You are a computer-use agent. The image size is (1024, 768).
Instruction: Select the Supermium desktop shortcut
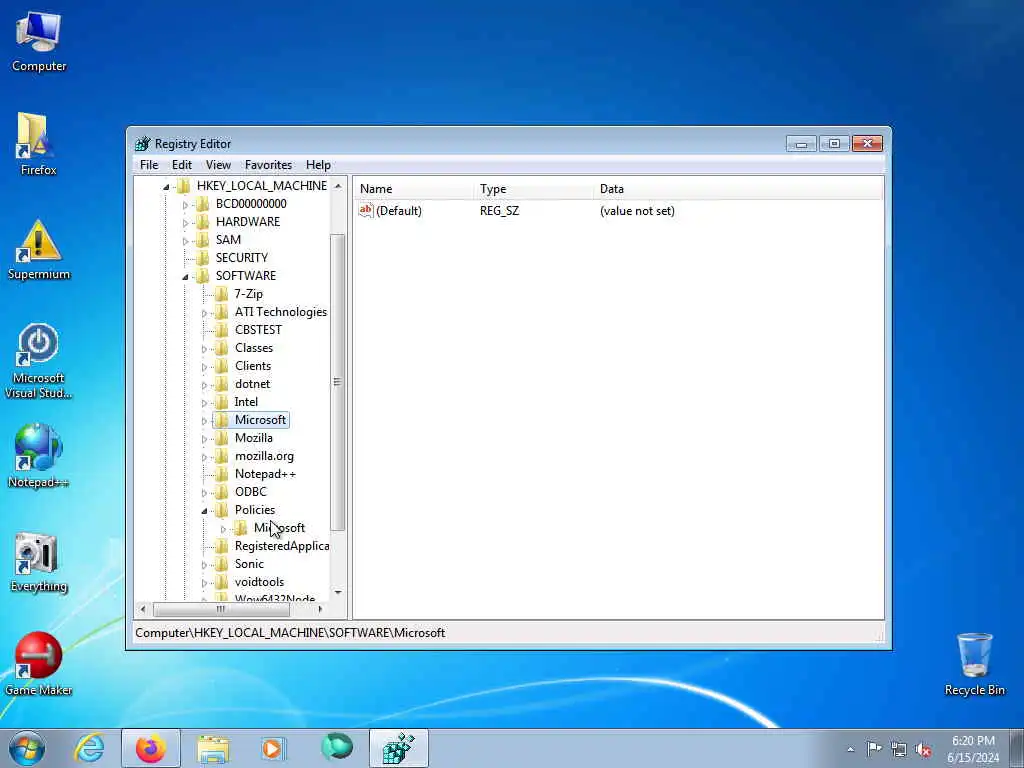[39, 249]
